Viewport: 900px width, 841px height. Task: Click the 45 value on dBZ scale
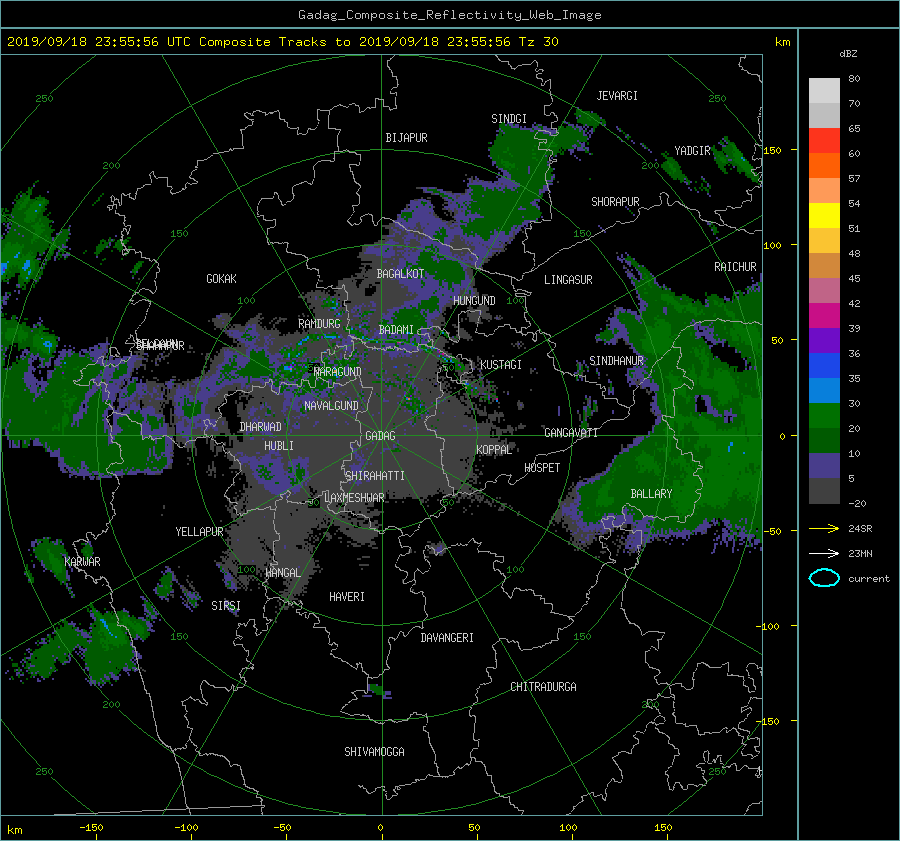854,278
